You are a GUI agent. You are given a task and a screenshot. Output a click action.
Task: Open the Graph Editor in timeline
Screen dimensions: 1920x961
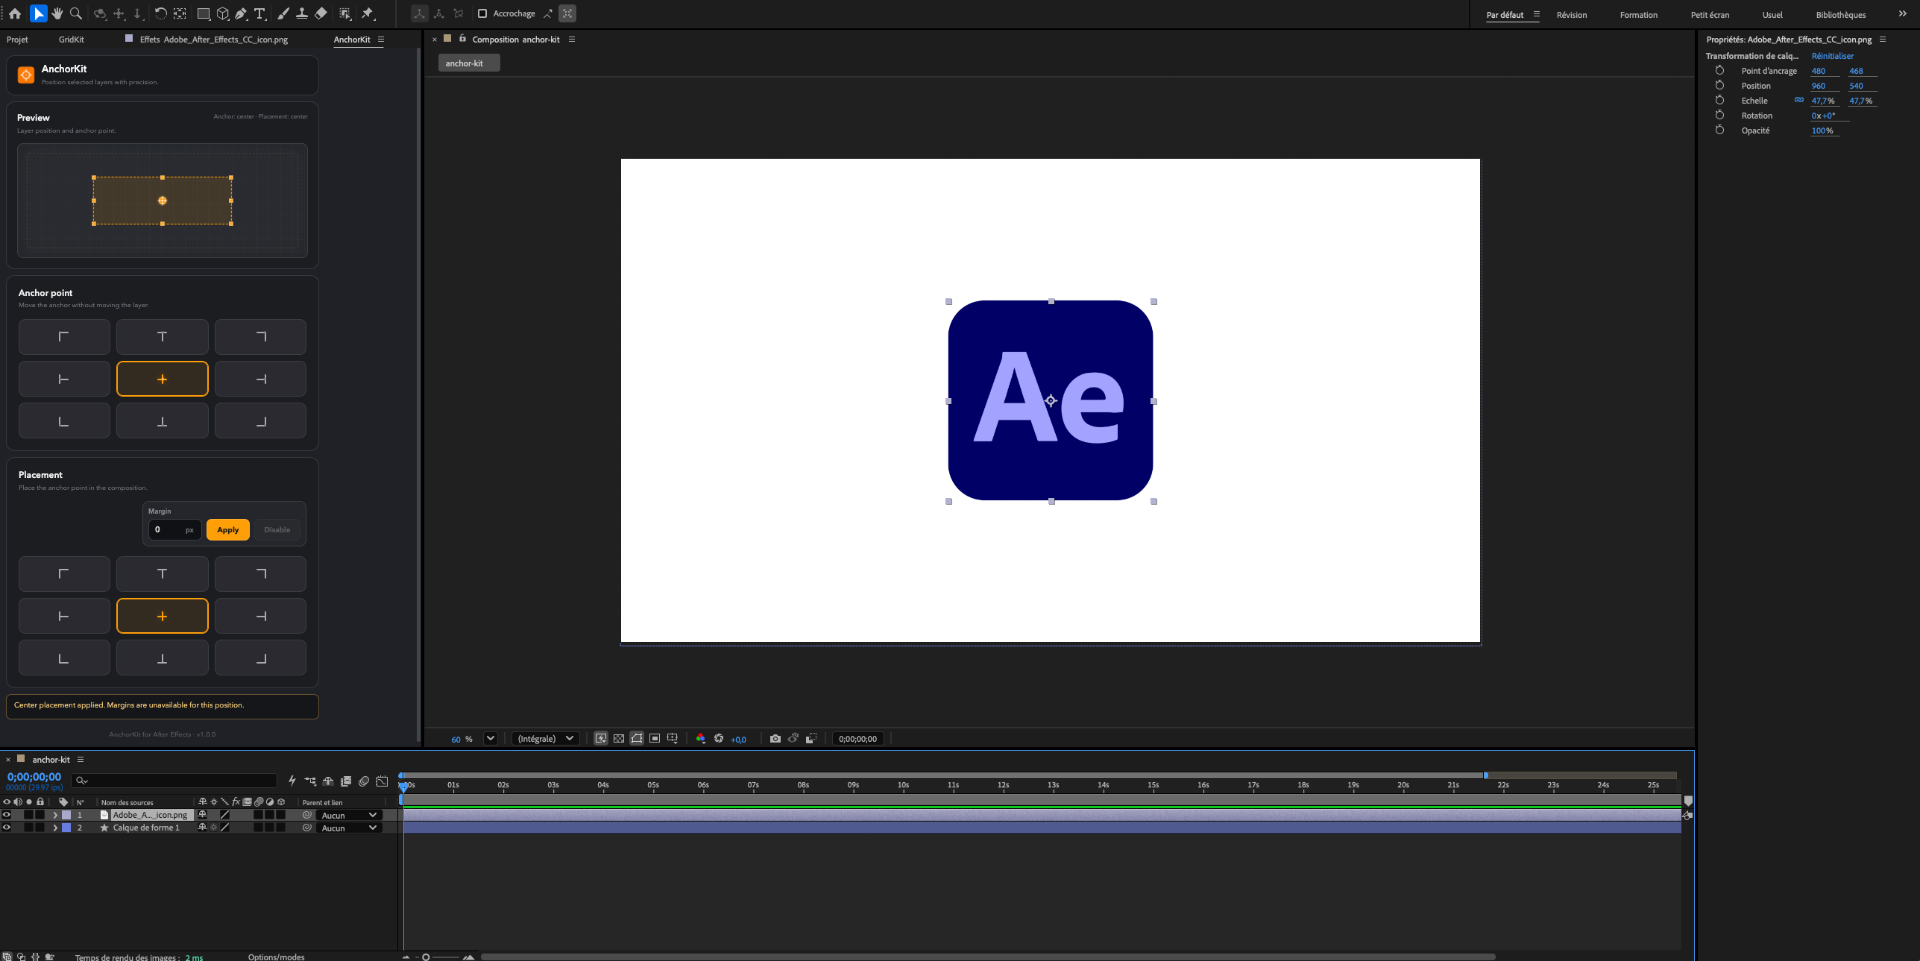tap(382, 781)
